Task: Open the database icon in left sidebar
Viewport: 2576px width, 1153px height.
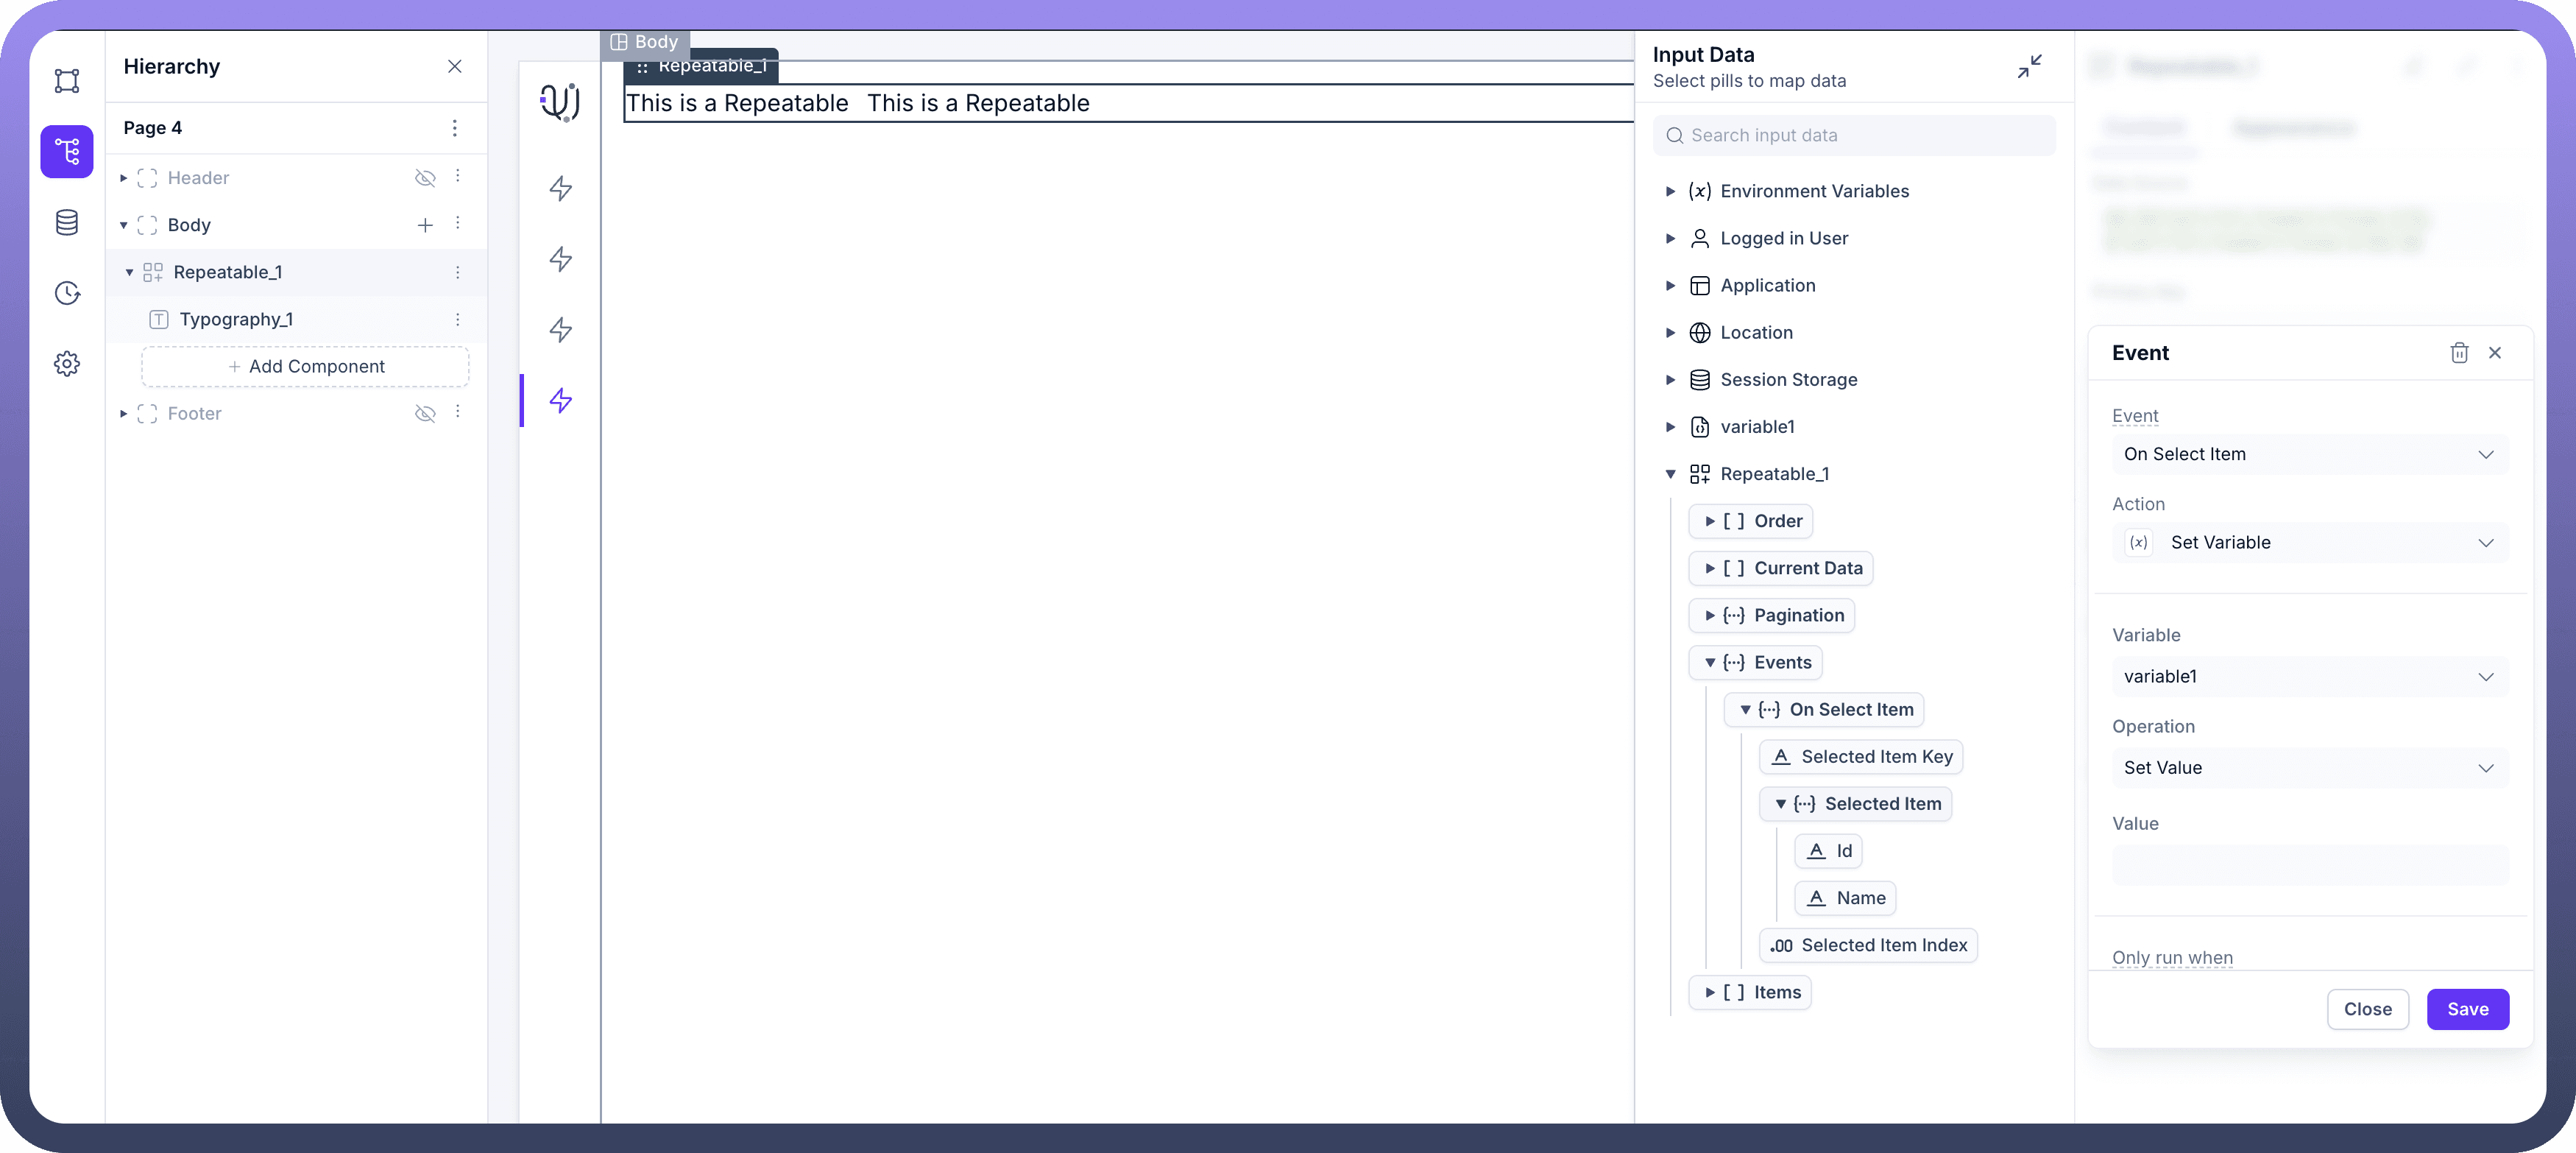Action: [x=67, y=222]
